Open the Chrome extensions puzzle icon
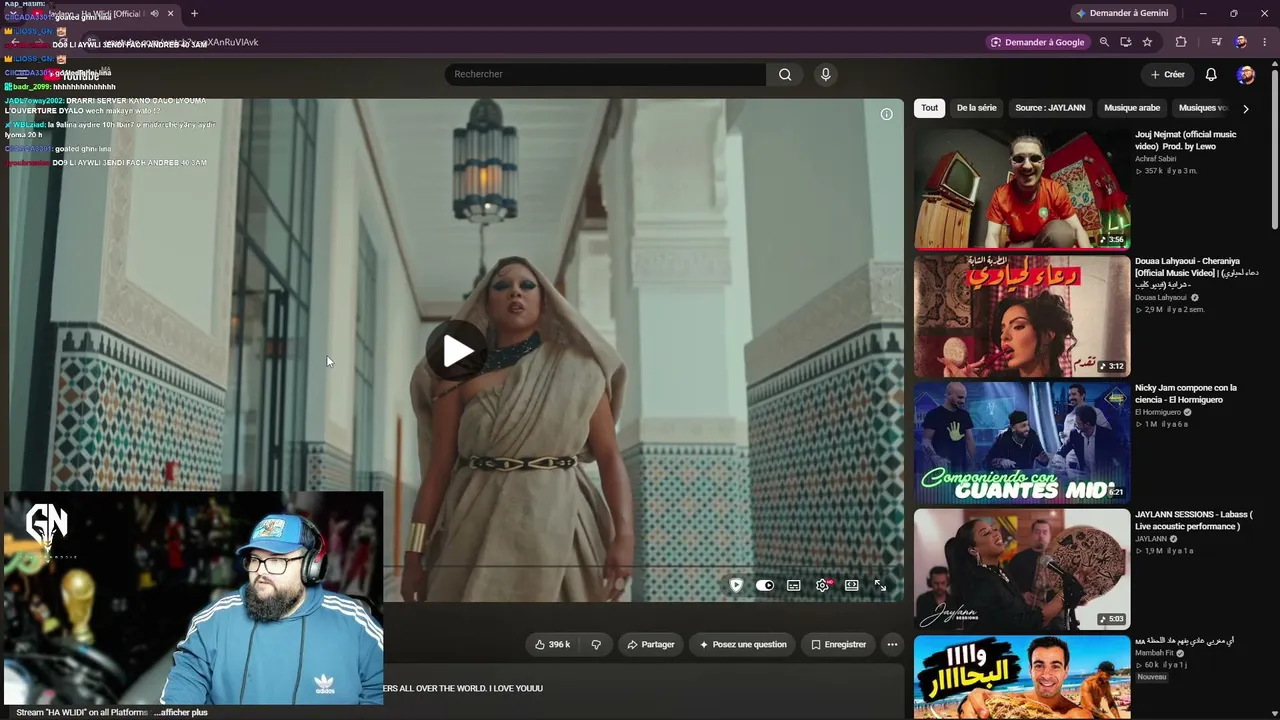Image resolution: width=1280 pixels, height=720 pixels. click(1181, 42)
